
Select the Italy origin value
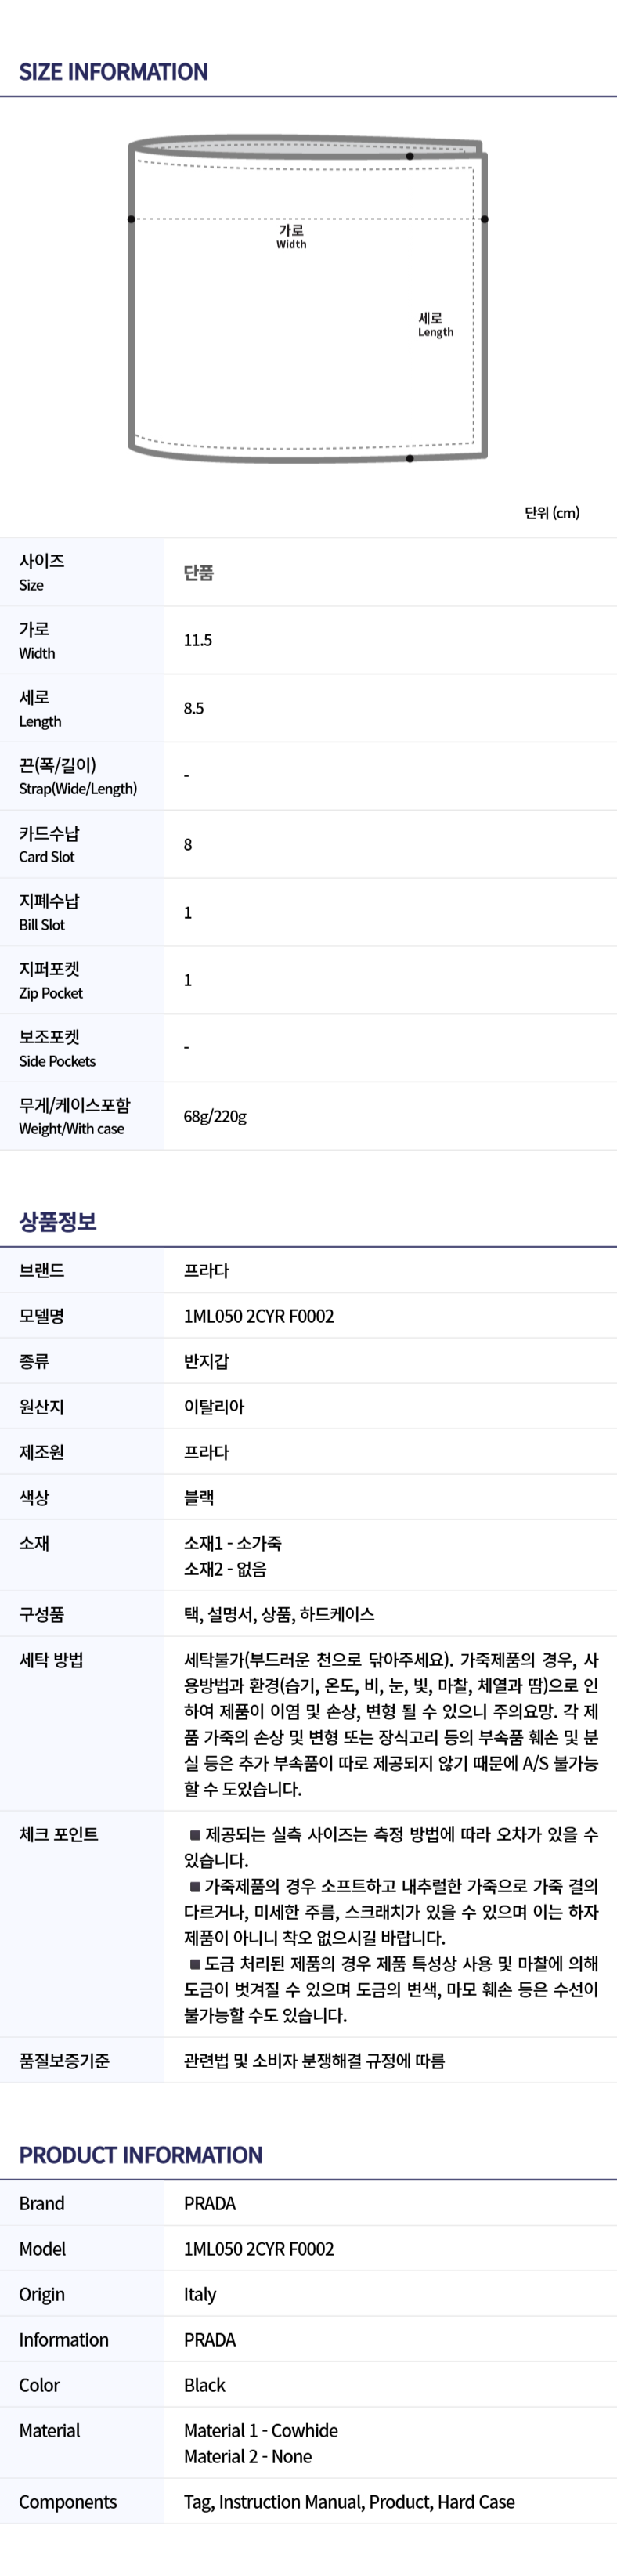pyautogui.click(x=200, y=2294)
